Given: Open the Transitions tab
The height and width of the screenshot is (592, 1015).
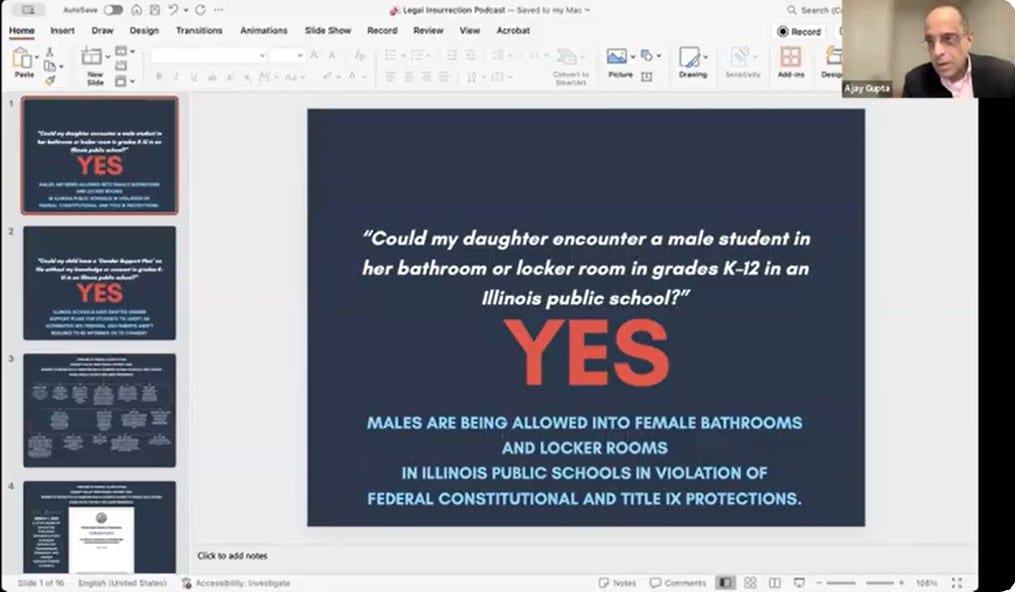Looking at the screenshot, I should coord(199,31).
